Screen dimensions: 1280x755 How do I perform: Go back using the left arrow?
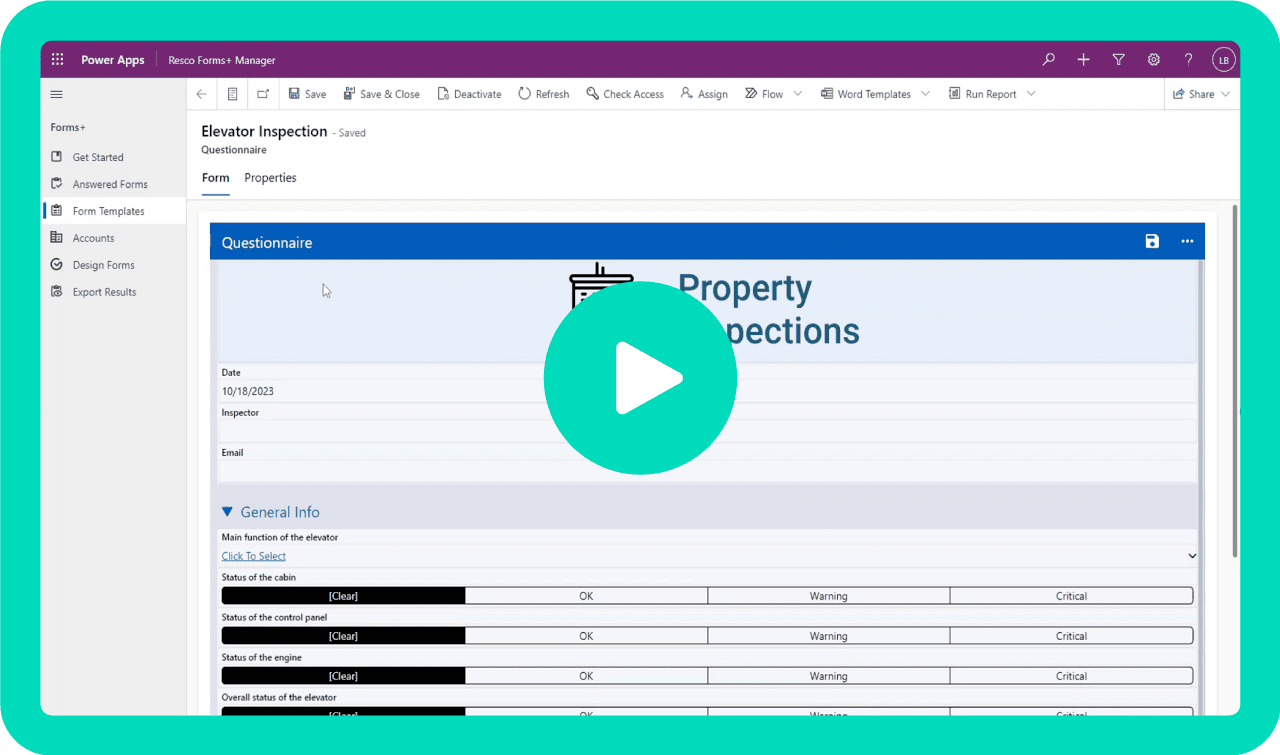202,94
